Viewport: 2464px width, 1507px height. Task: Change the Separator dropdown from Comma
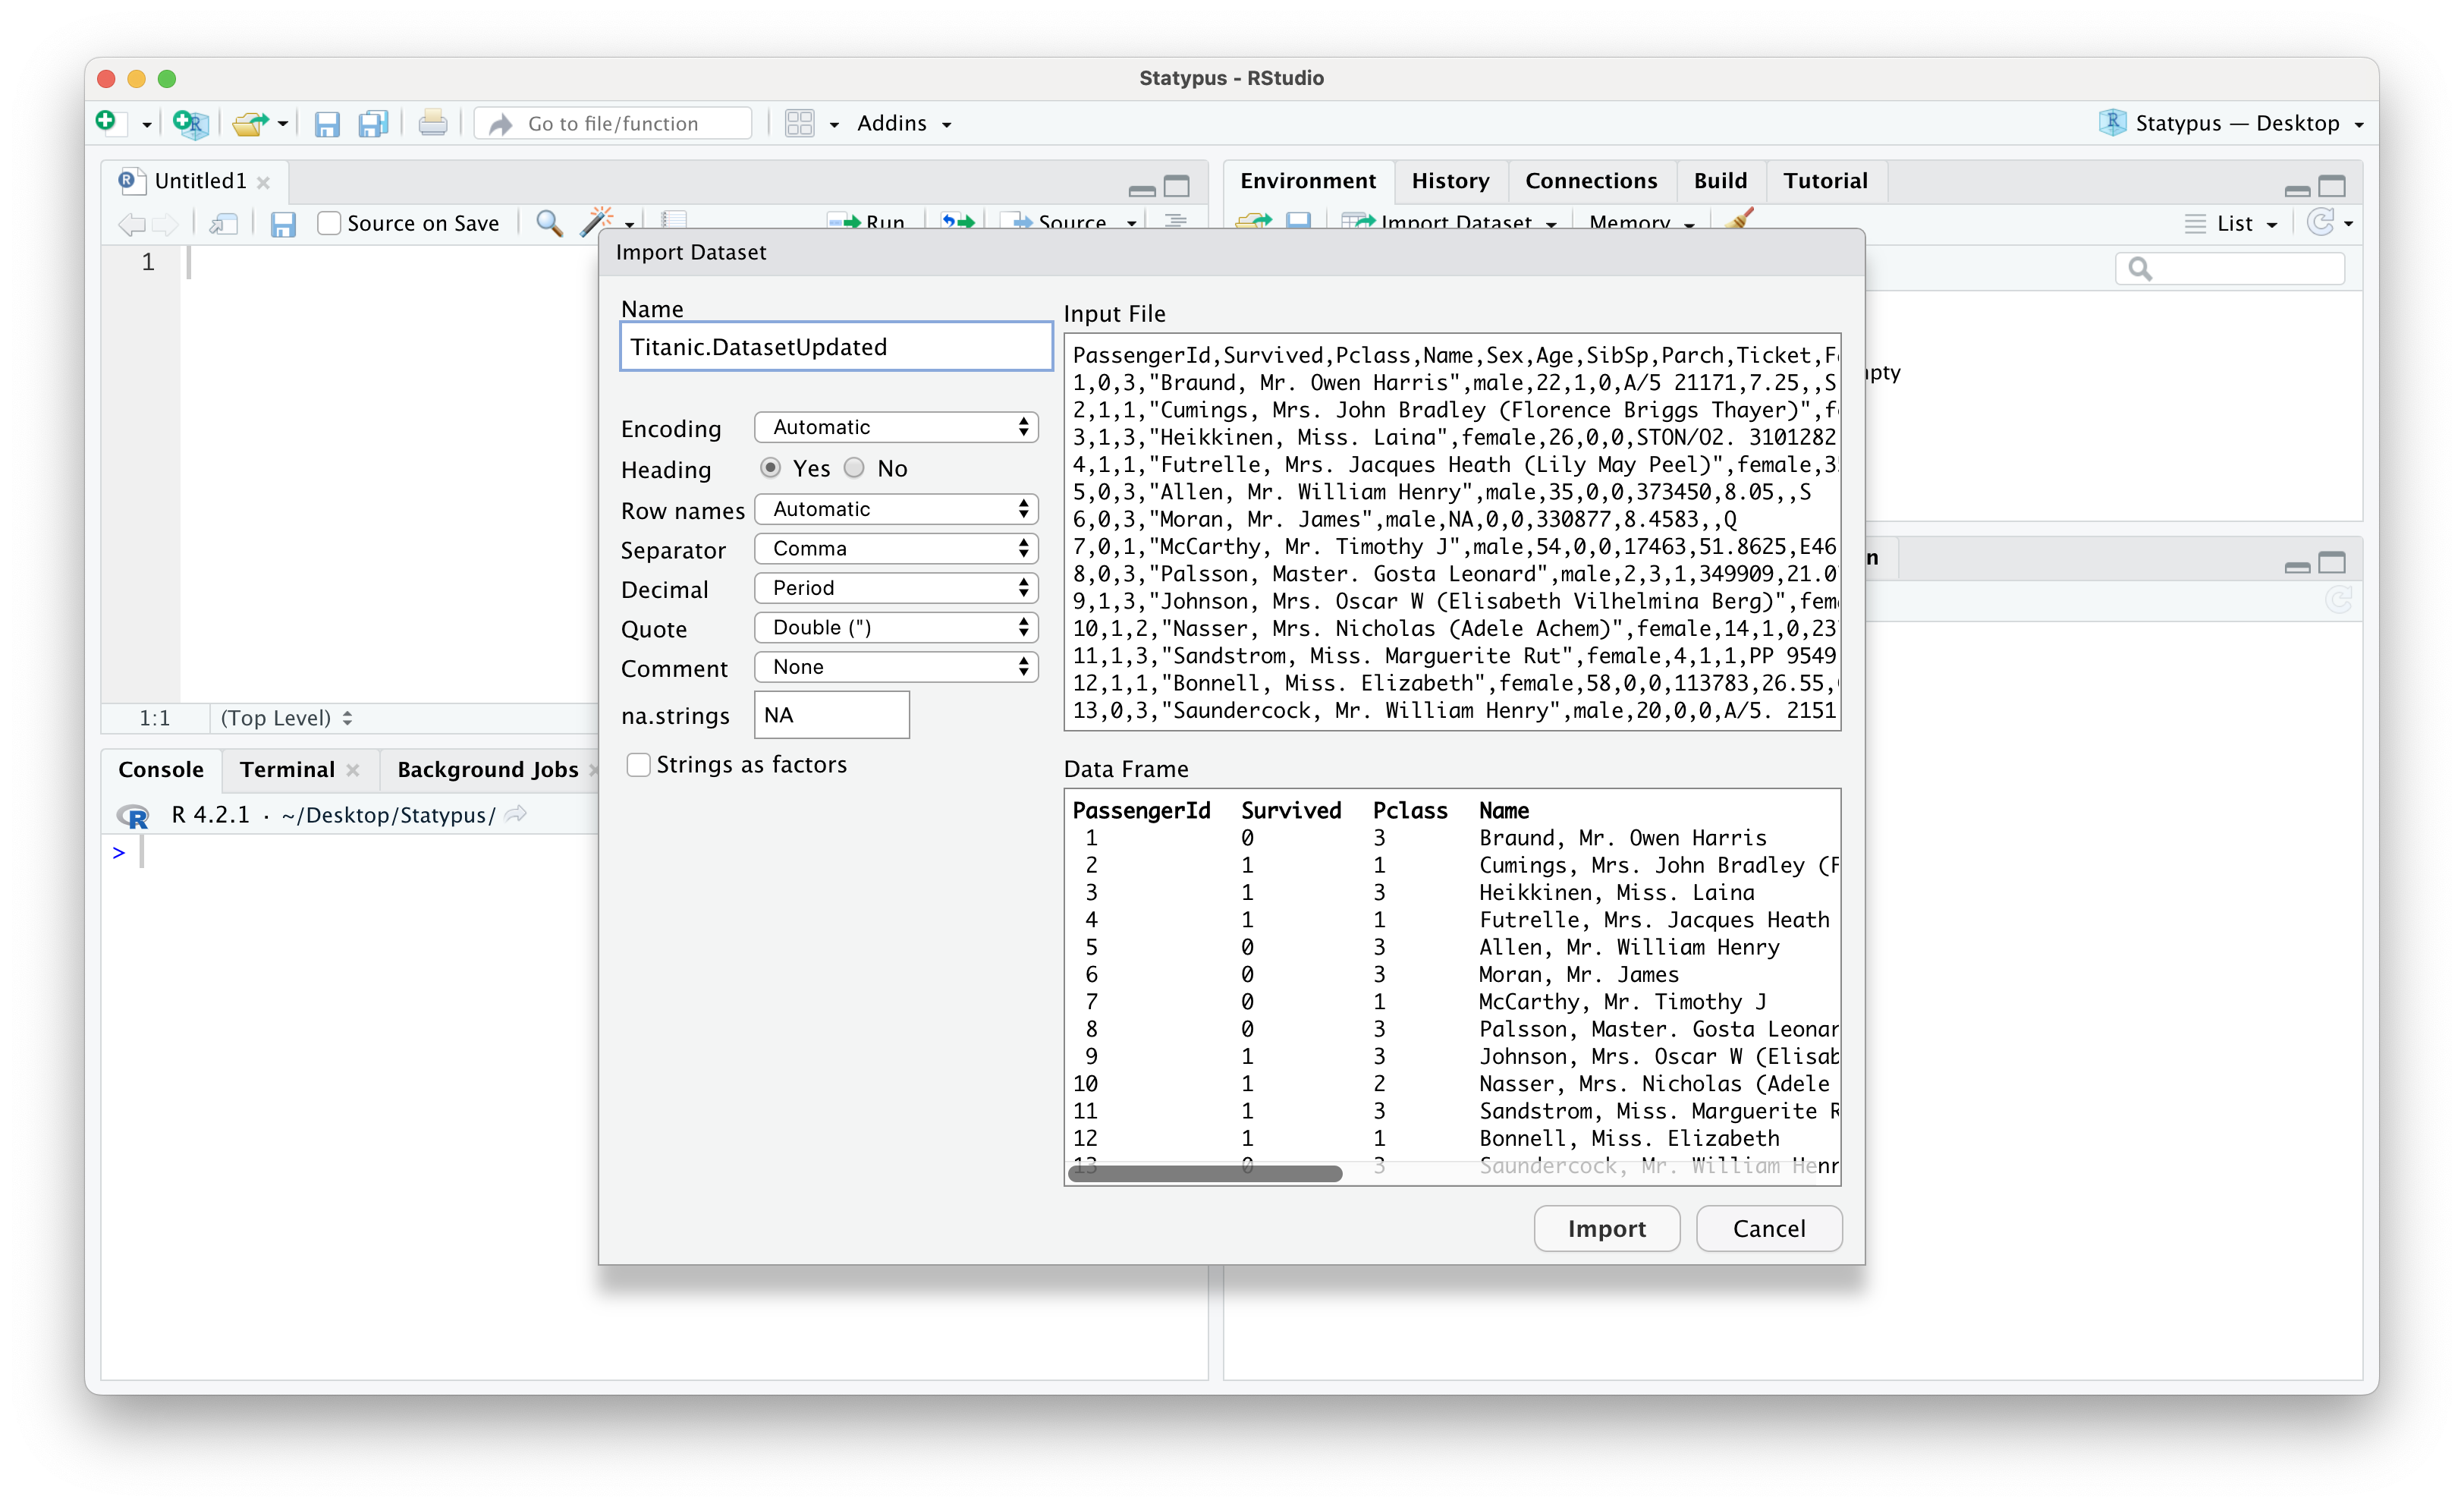pyautogui.click(x=895, y=548)
